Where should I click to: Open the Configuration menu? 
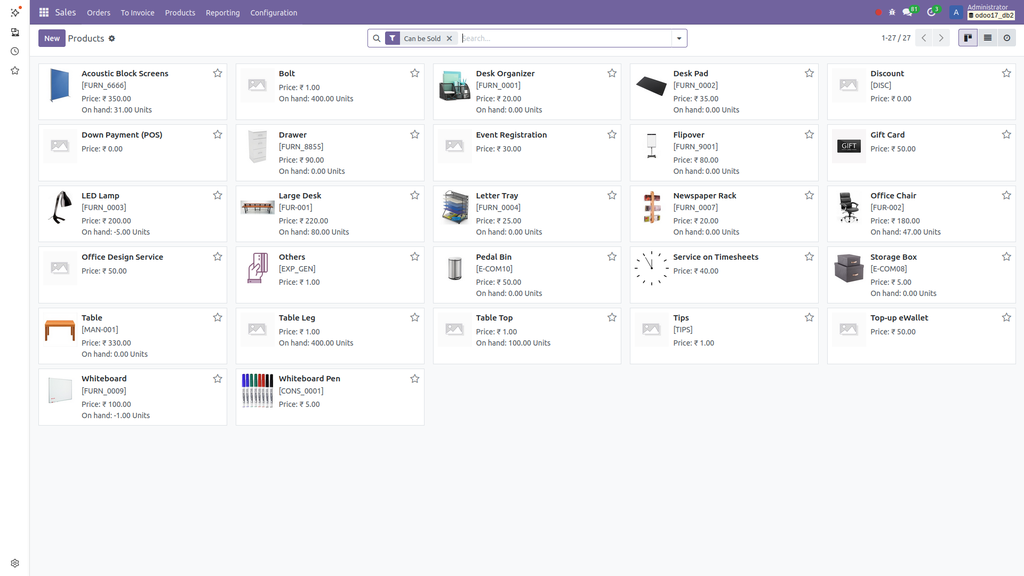click(274, 12)
